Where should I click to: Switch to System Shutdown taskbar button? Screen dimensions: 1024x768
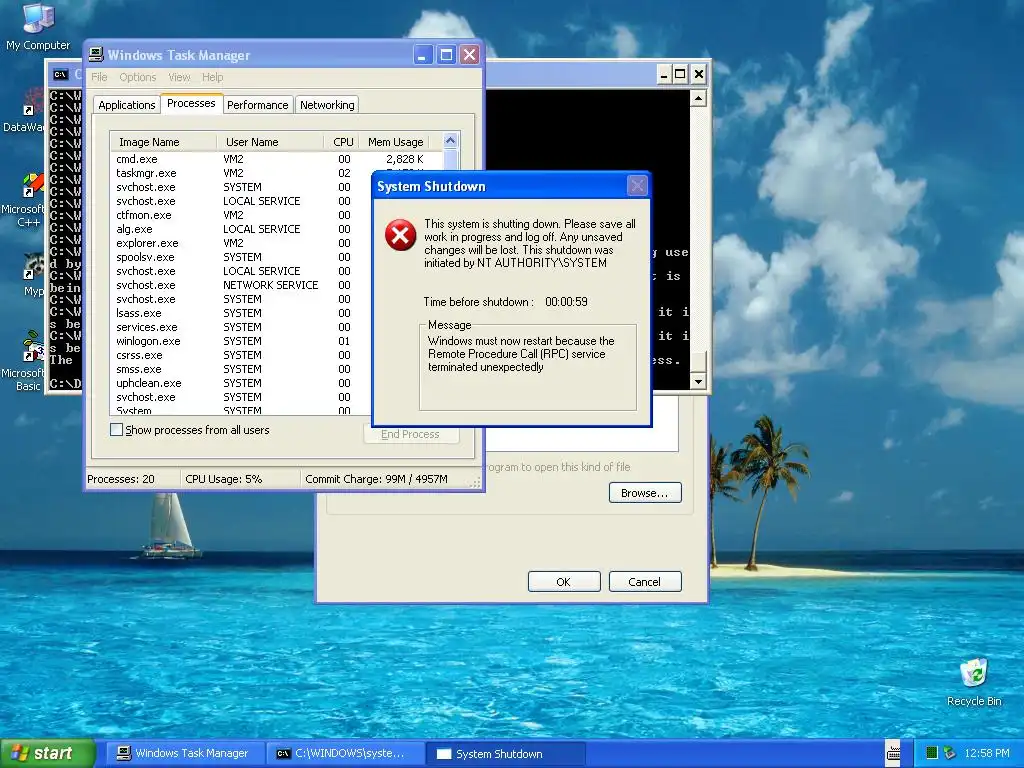click(505, 754)
